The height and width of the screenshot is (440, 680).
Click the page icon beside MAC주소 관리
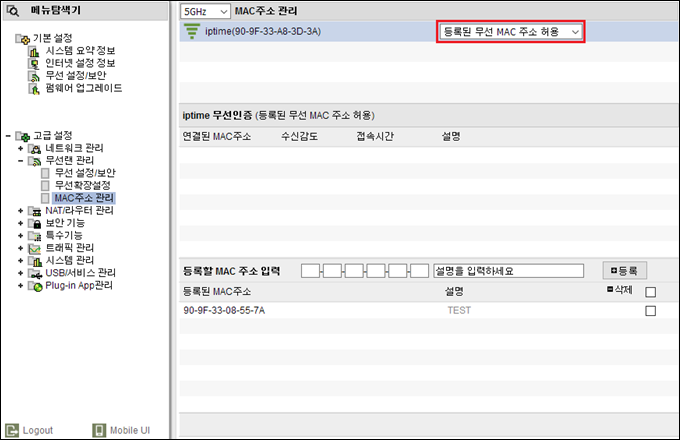tap(45, 198)
